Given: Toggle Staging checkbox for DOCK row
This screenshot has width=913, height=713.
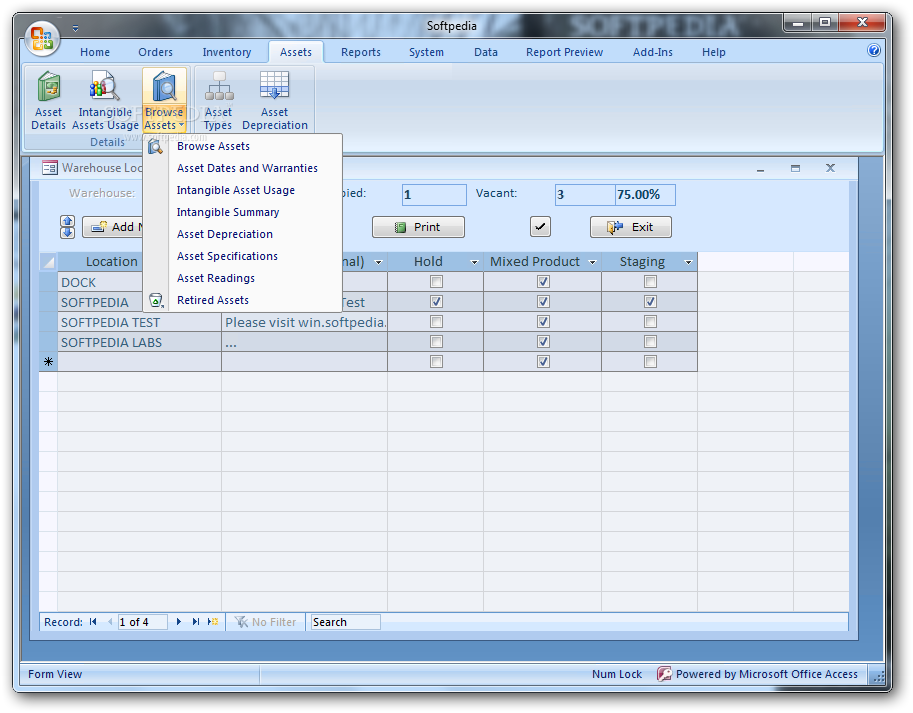Looking at the screenshot, I should (x=650, y=282).
